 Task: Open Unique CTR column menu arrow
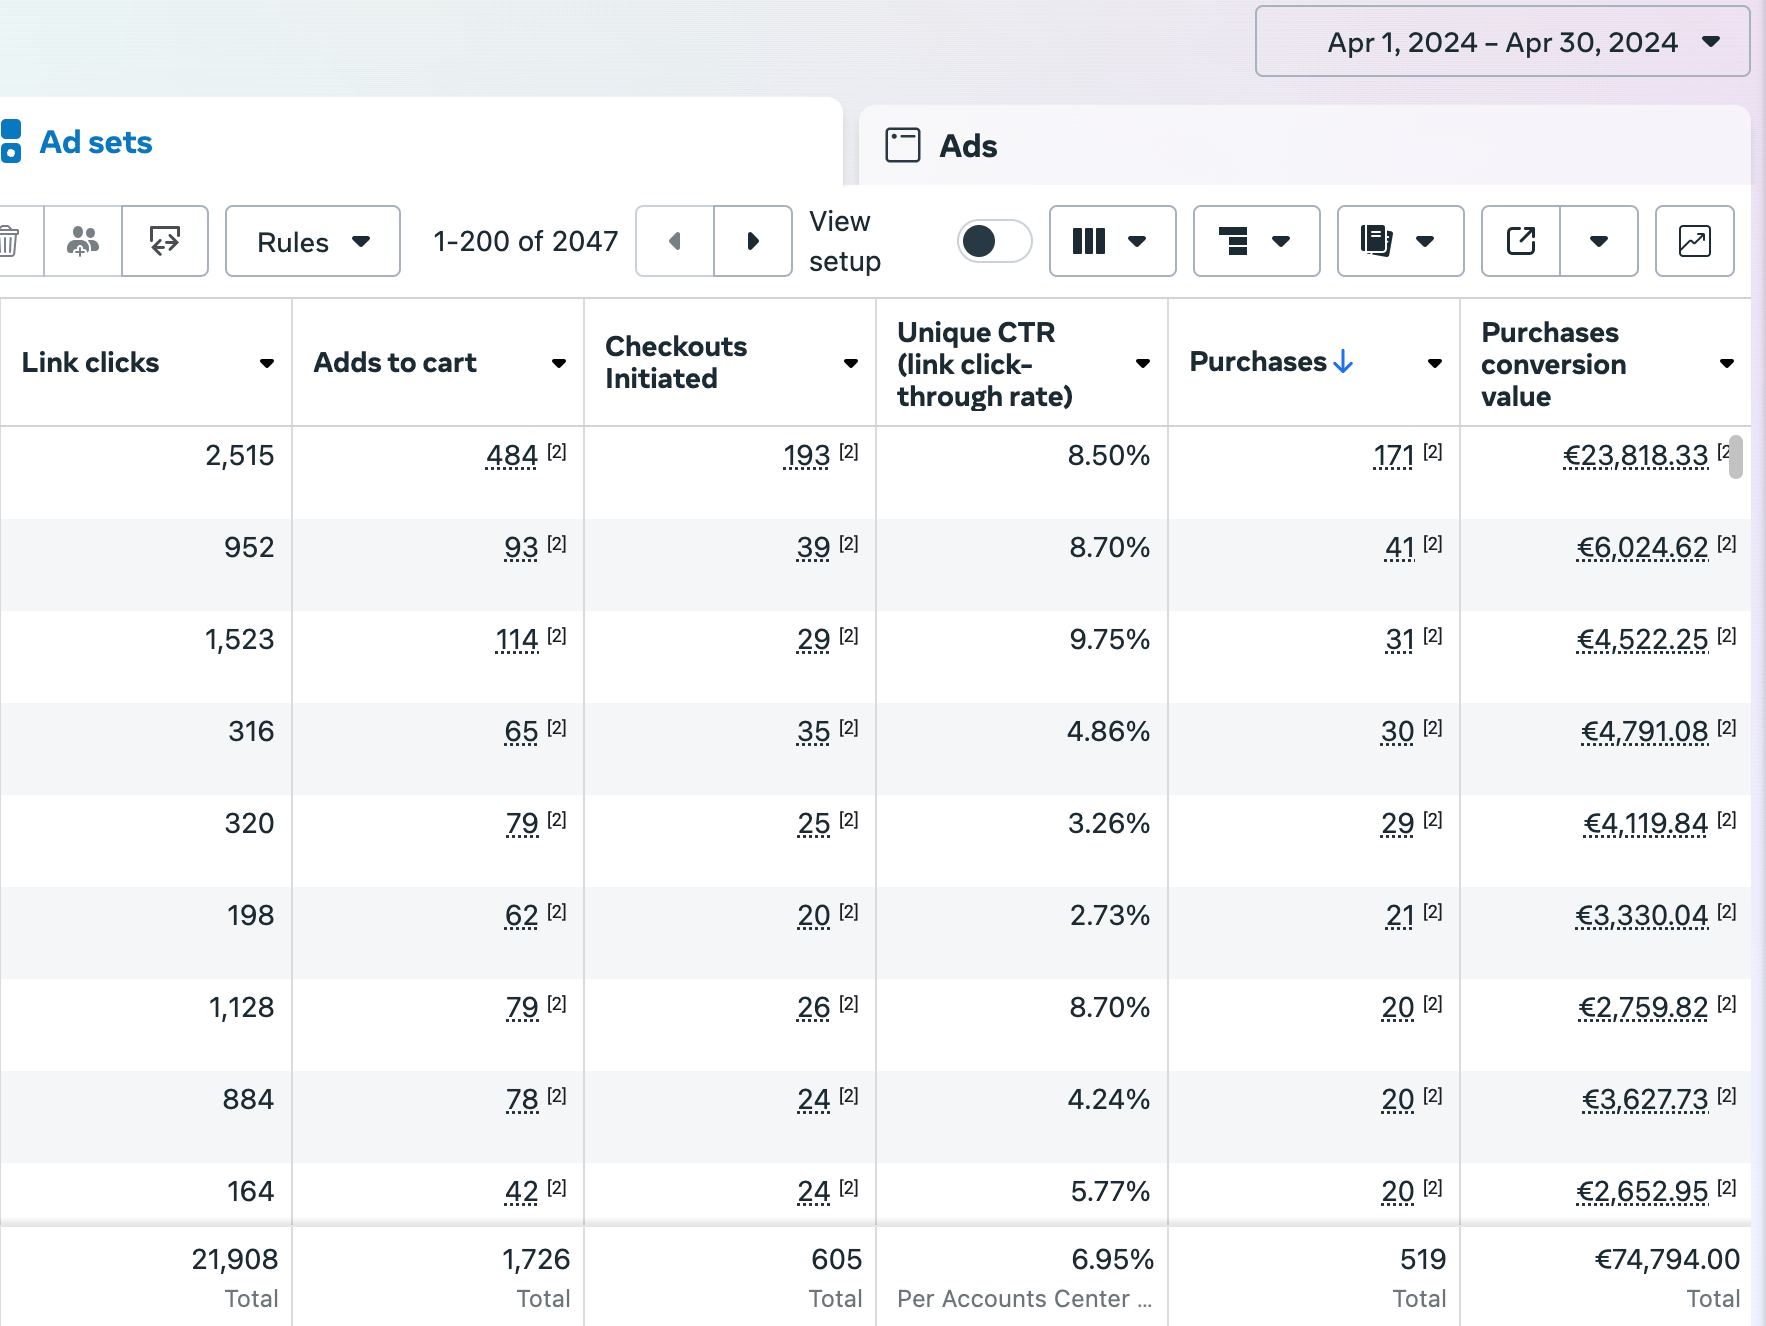[x=1143, y=363]
